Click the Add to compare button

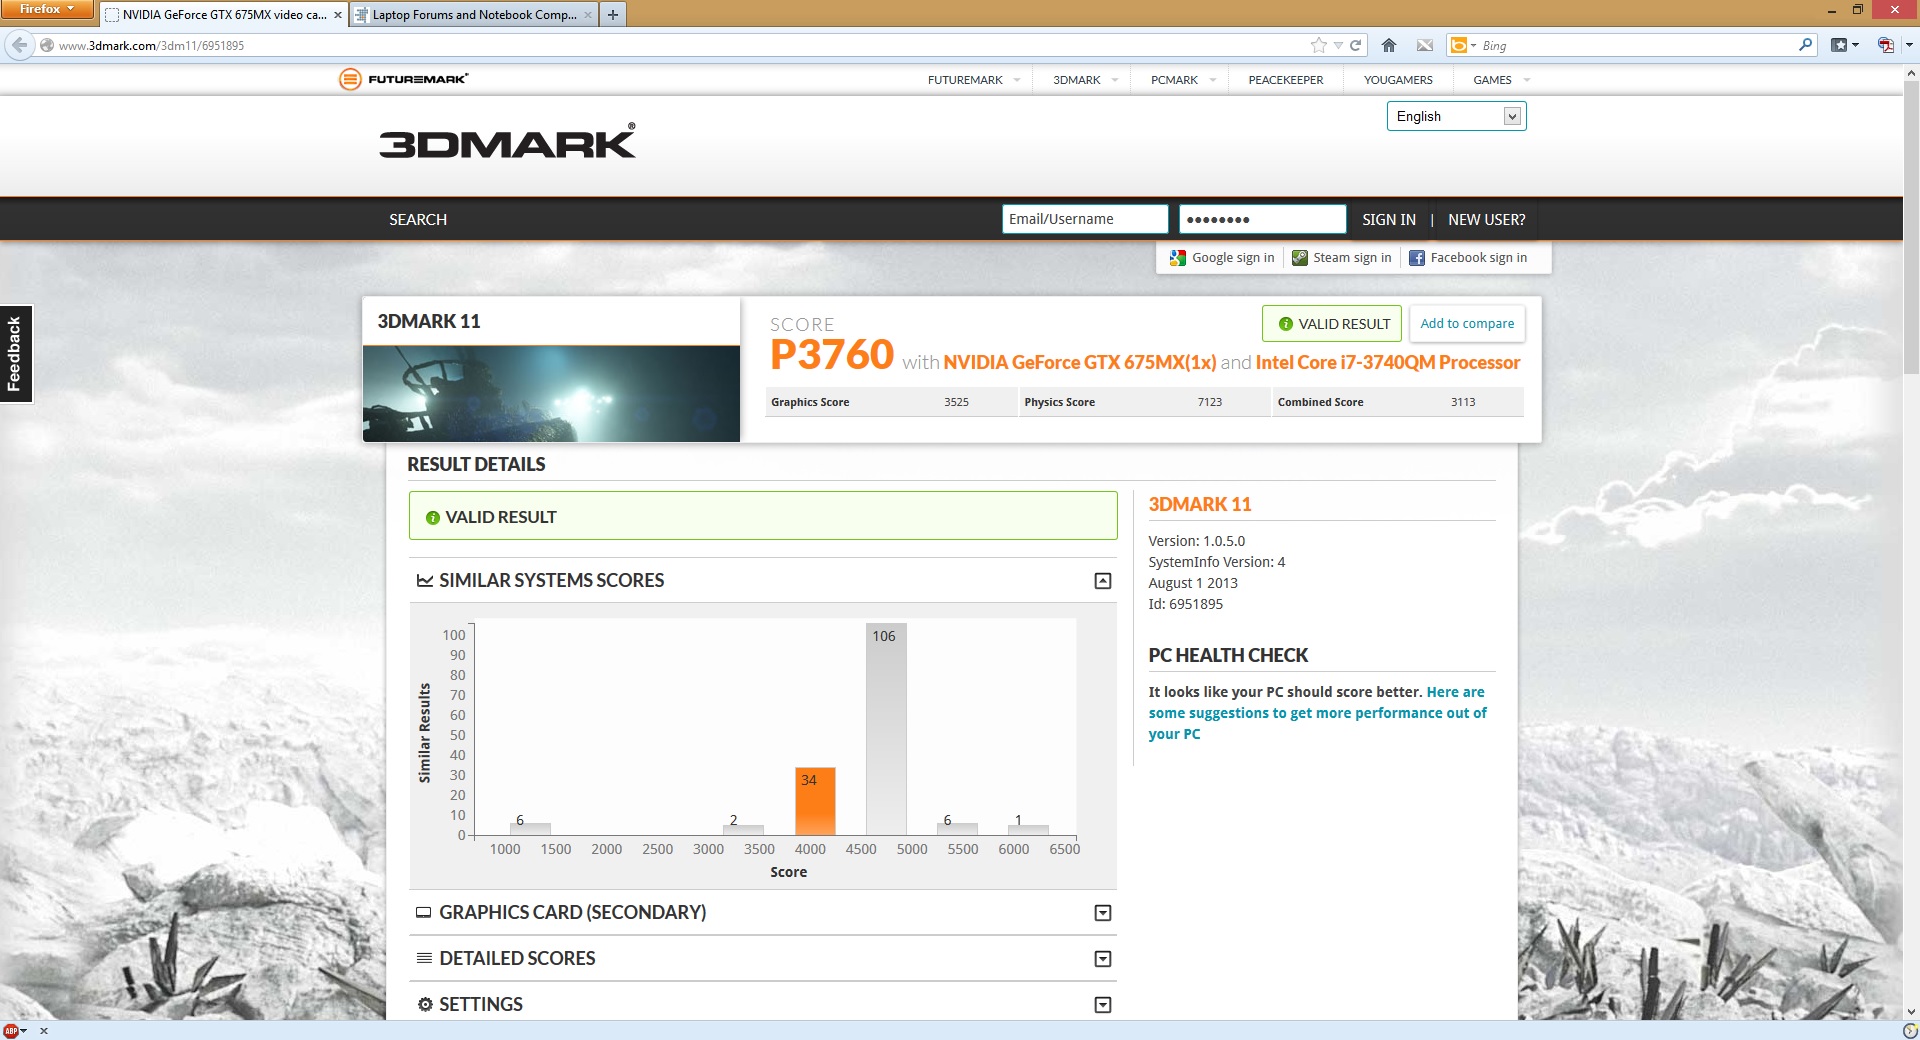[x=1467, y=324]
